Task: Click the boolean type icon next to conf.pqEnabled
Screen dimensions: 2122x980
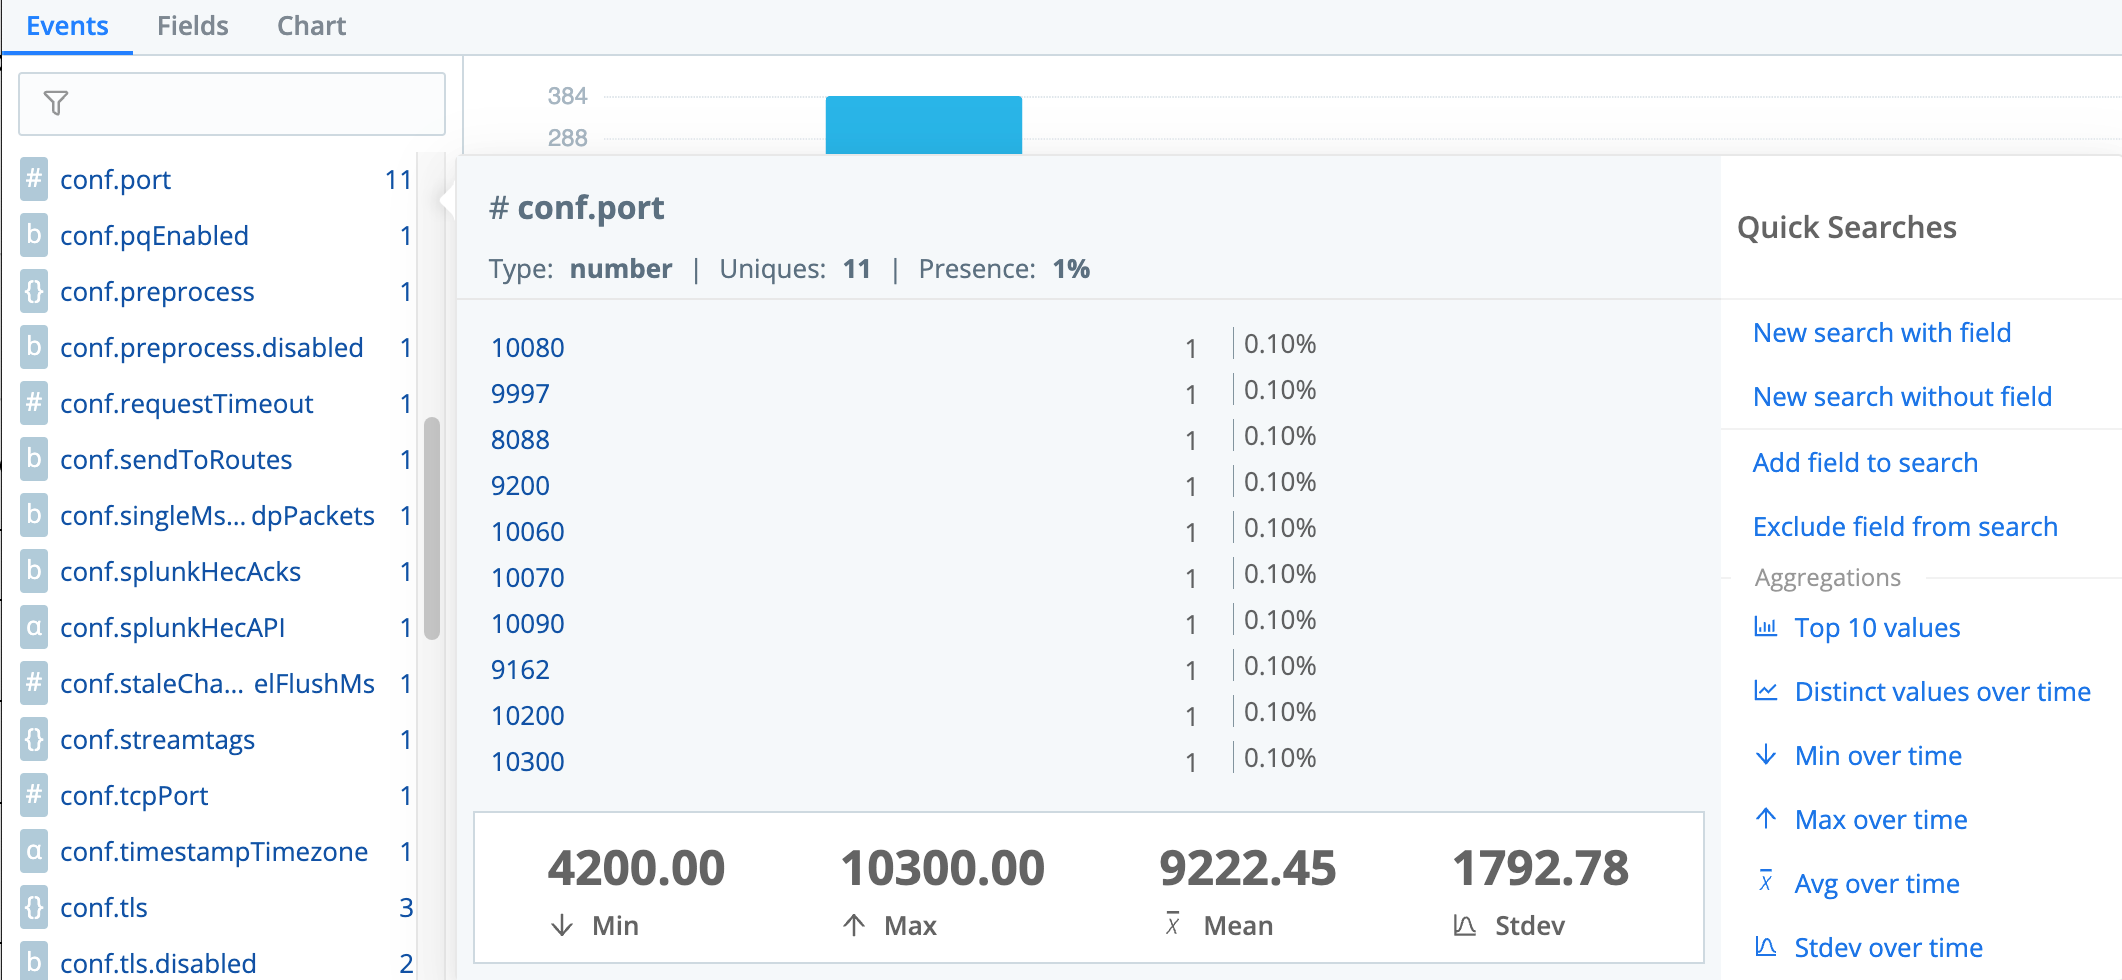Action: click(34, 235)
